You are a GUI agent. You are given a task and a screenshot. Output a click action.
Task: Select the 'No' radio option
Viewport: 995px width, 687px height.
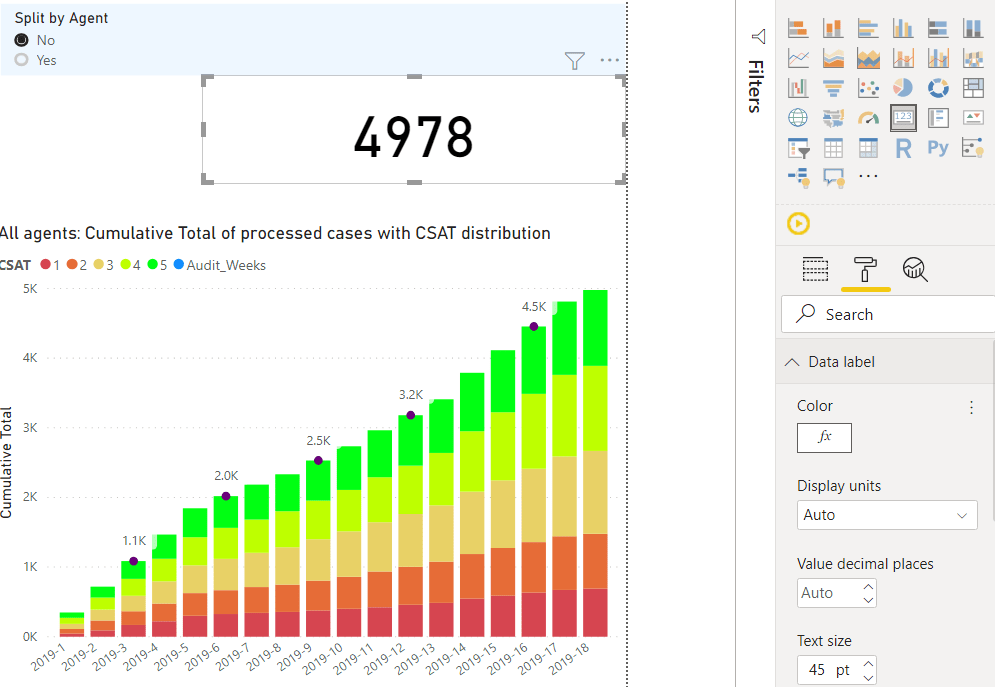click(22, 40)
